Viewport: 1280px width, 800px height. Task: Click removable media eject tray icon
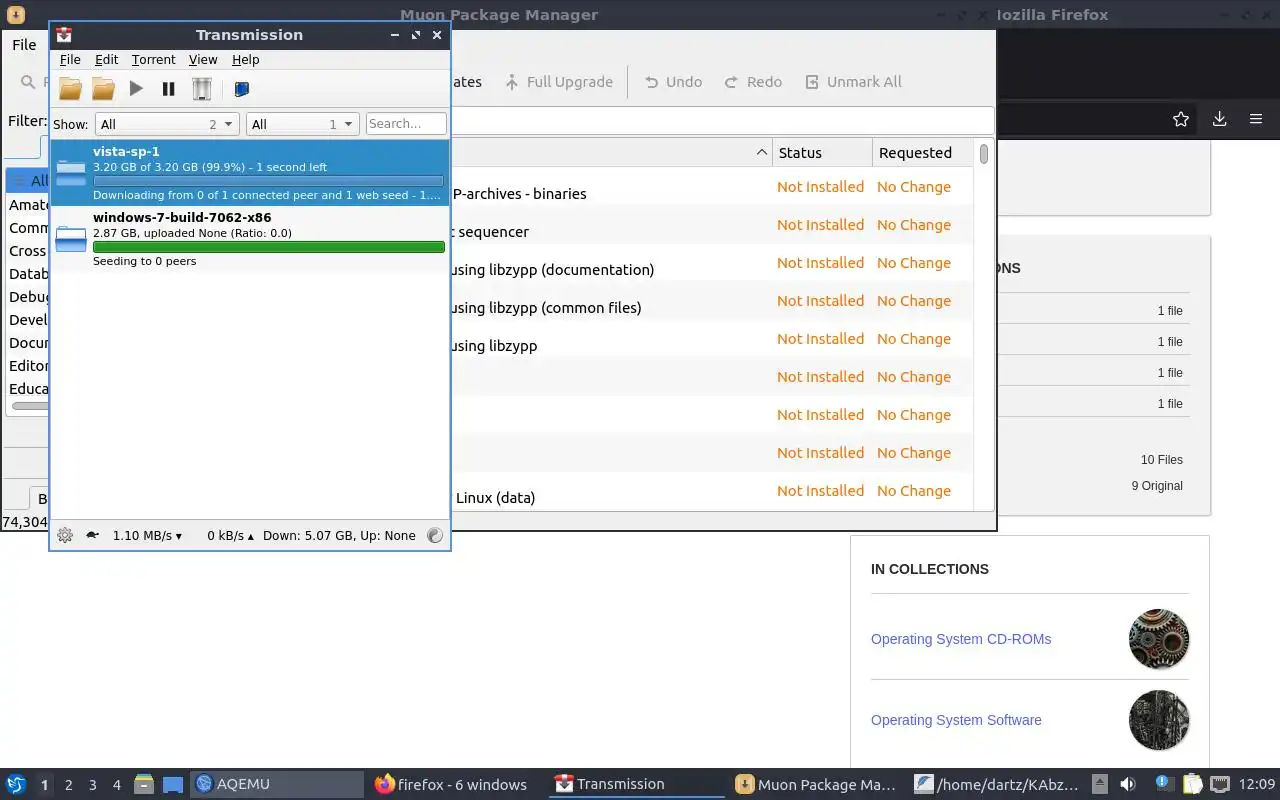[1100, 784]
